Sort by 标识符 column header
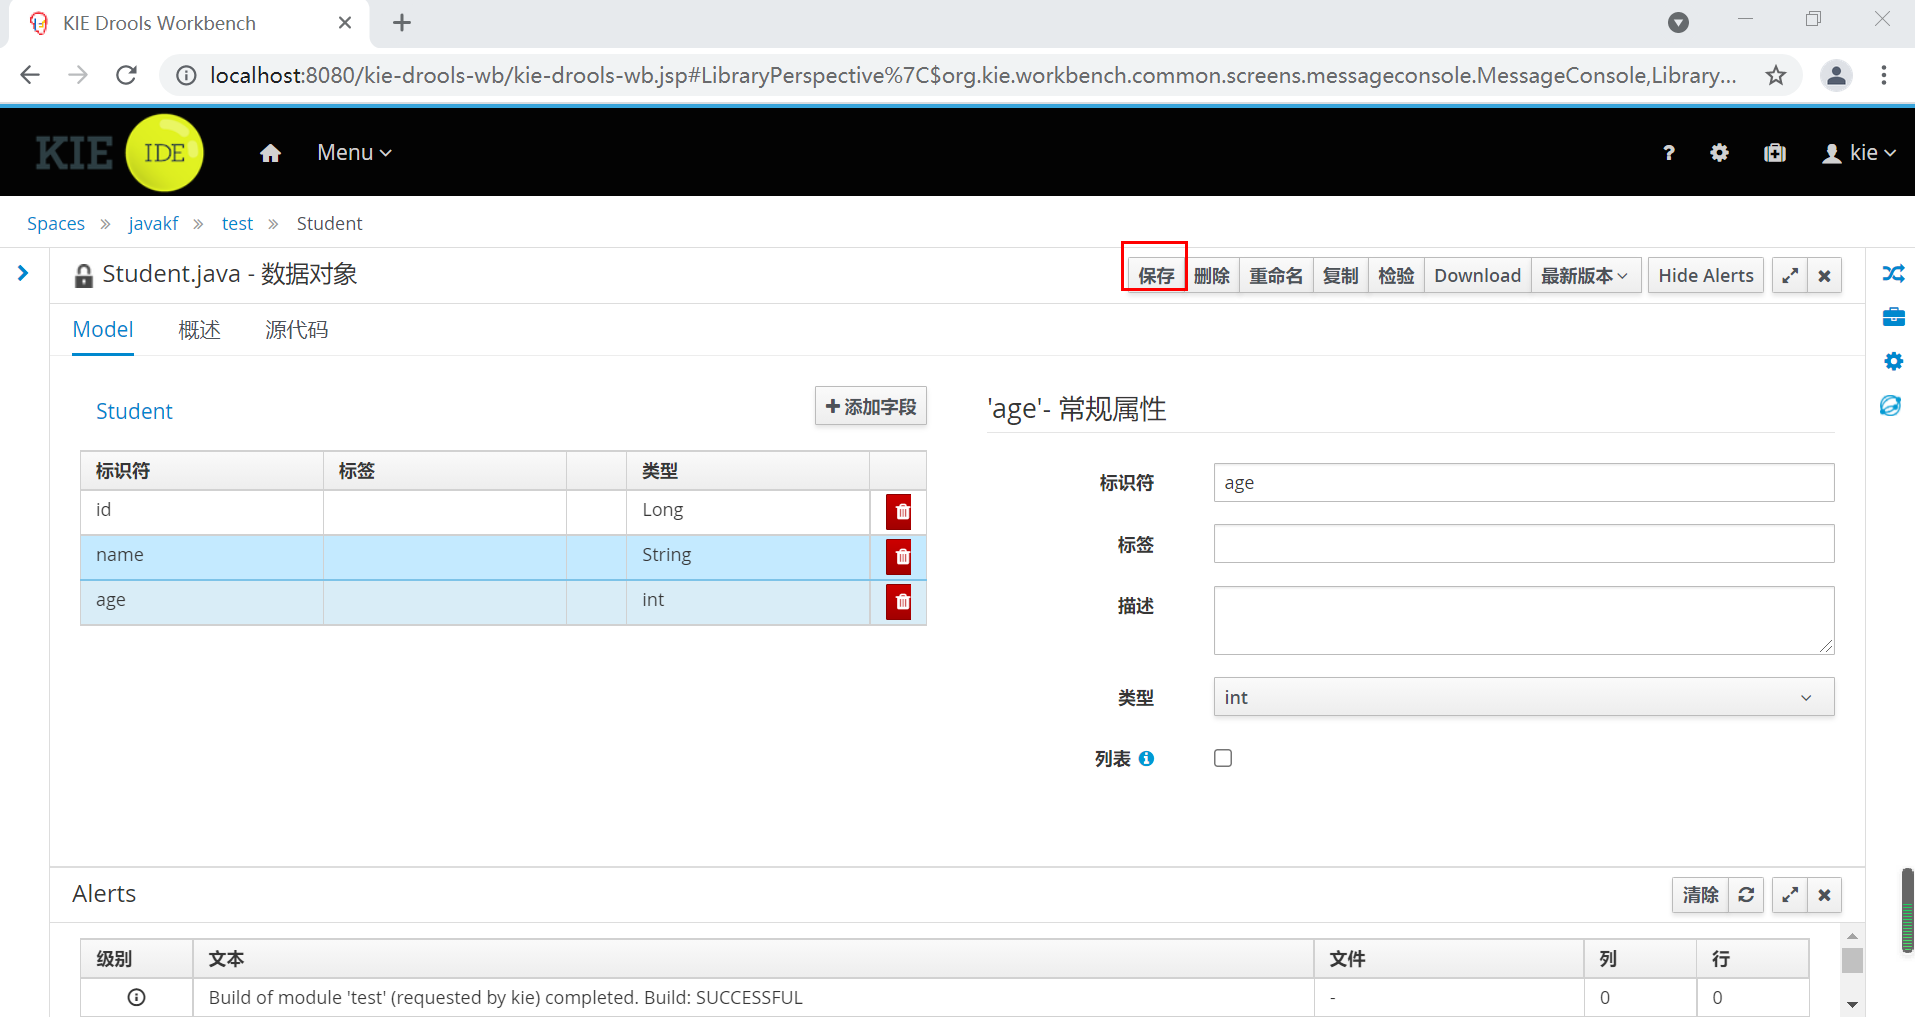 point(202,471)
